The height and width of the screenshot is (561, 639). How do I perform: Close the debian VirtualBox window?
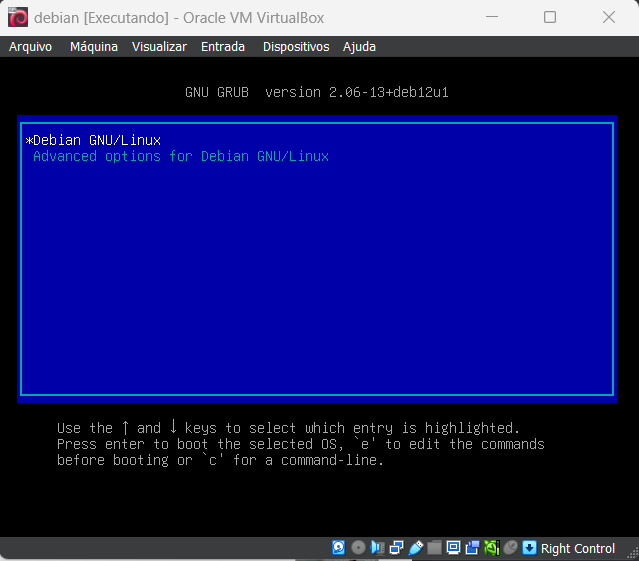(x=609, y=17)
